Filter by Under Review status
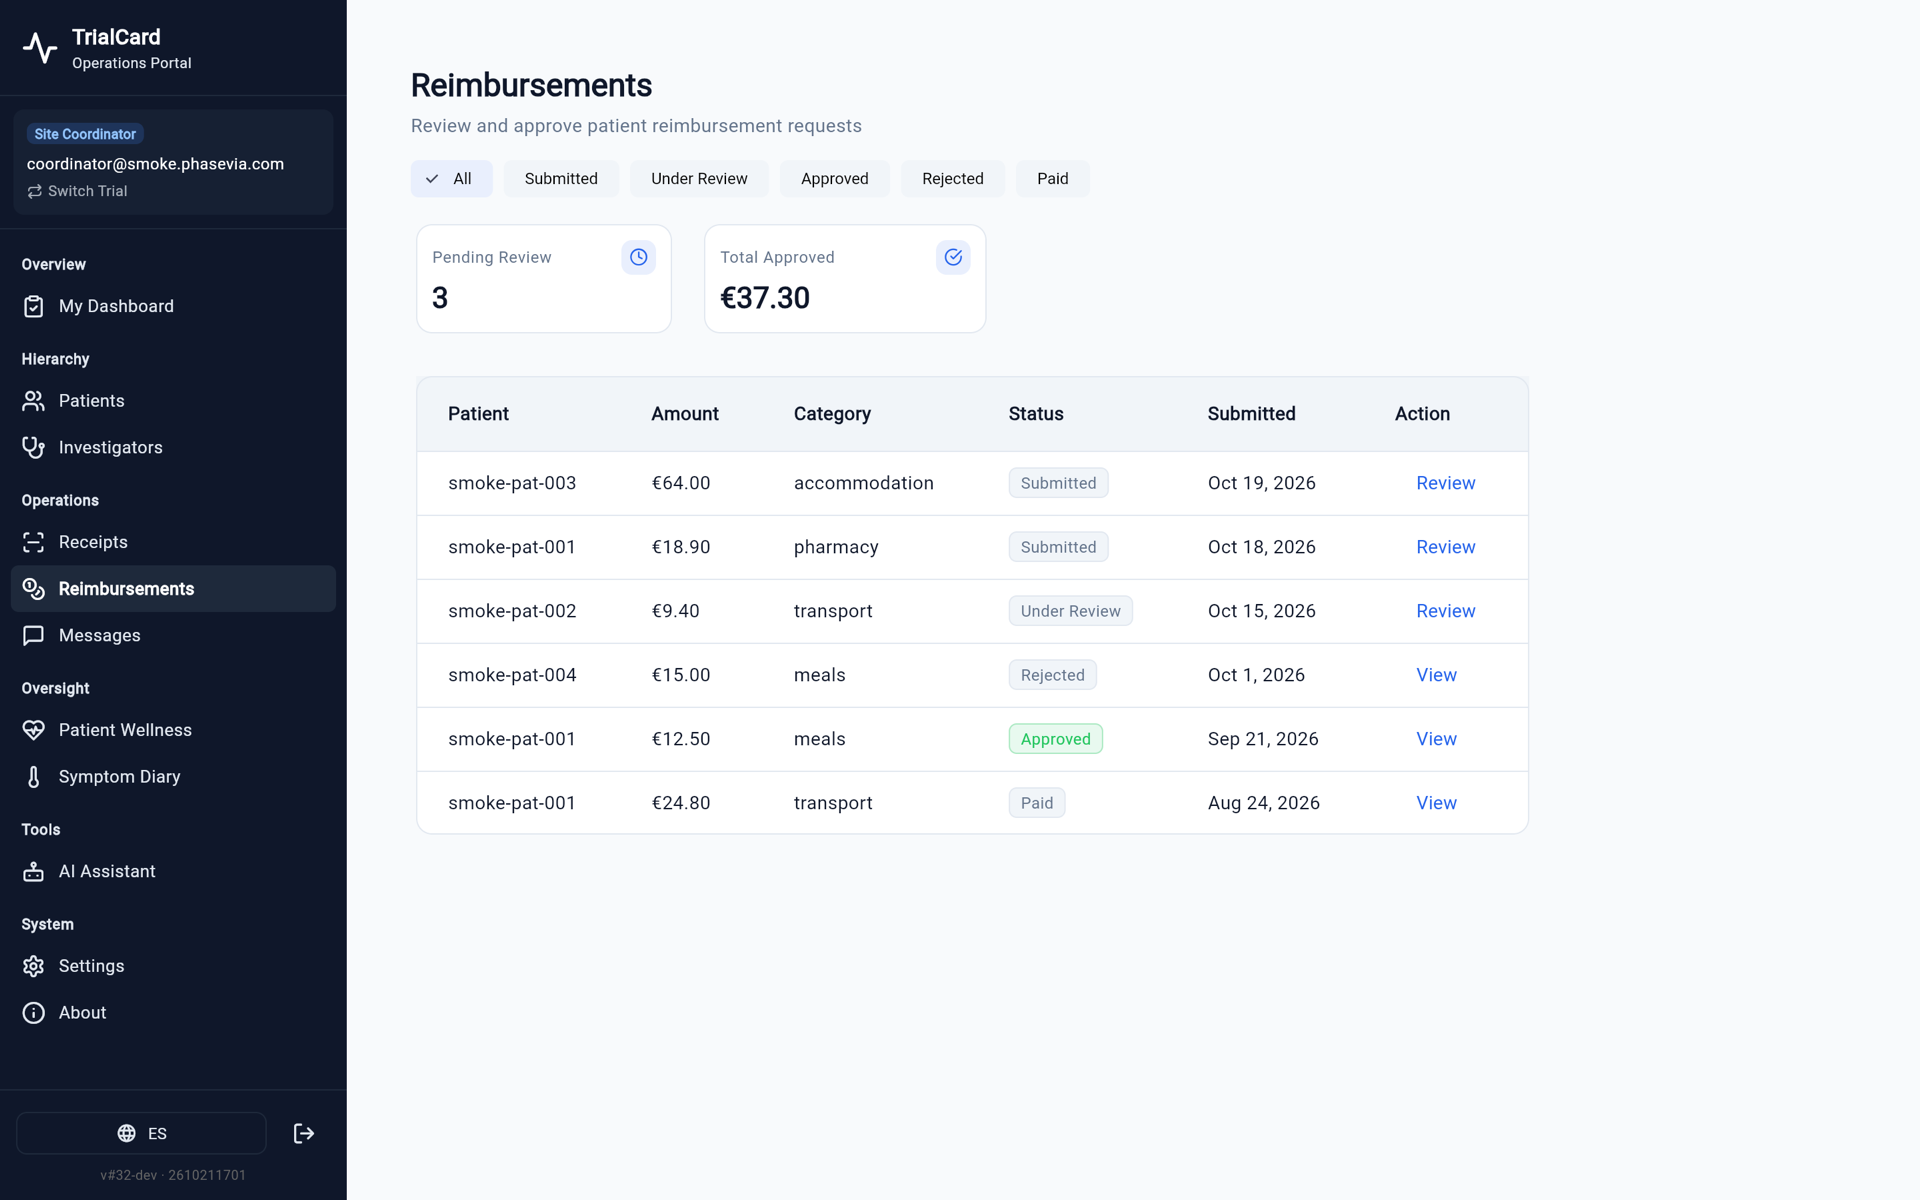1920x1200 pixels. point(699,179)
